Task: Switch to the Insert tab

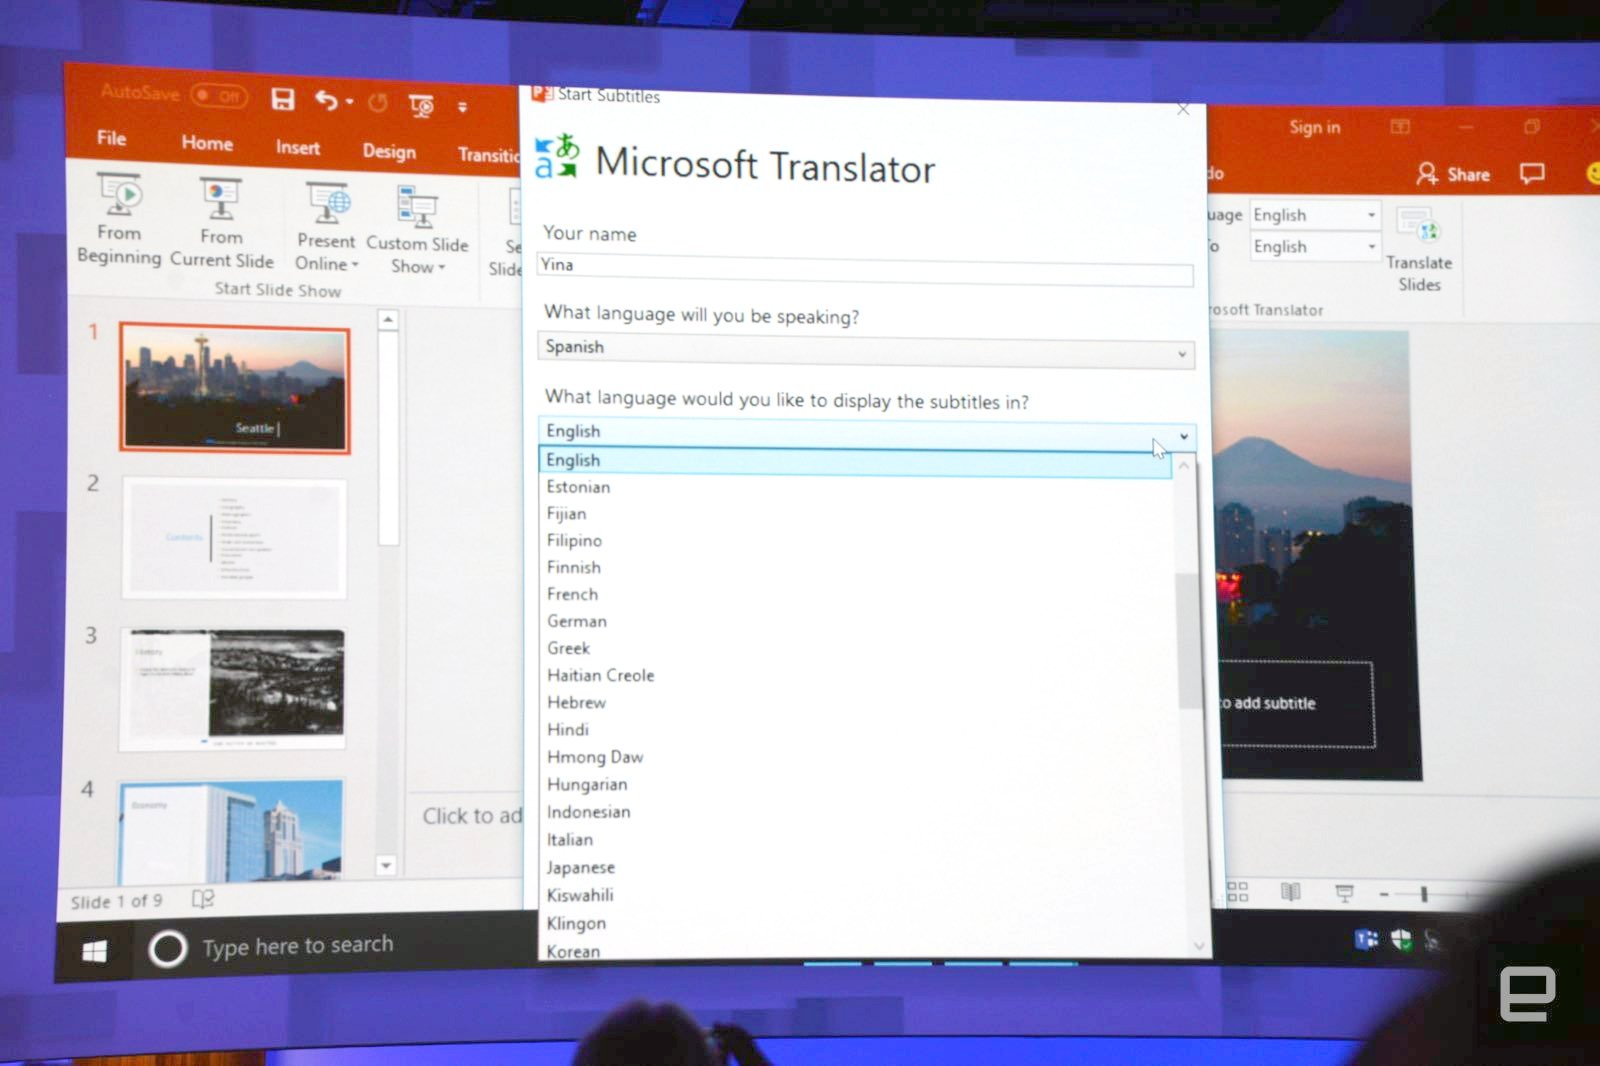Action: click(298, 148)
